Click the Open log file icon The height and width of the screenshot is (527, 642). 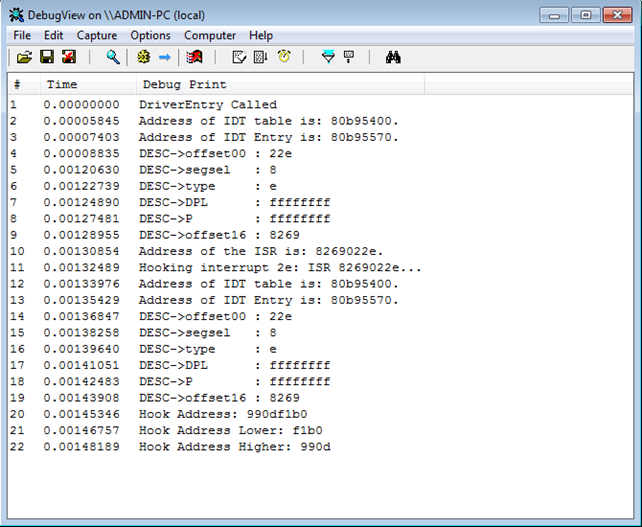pos(24,57)
